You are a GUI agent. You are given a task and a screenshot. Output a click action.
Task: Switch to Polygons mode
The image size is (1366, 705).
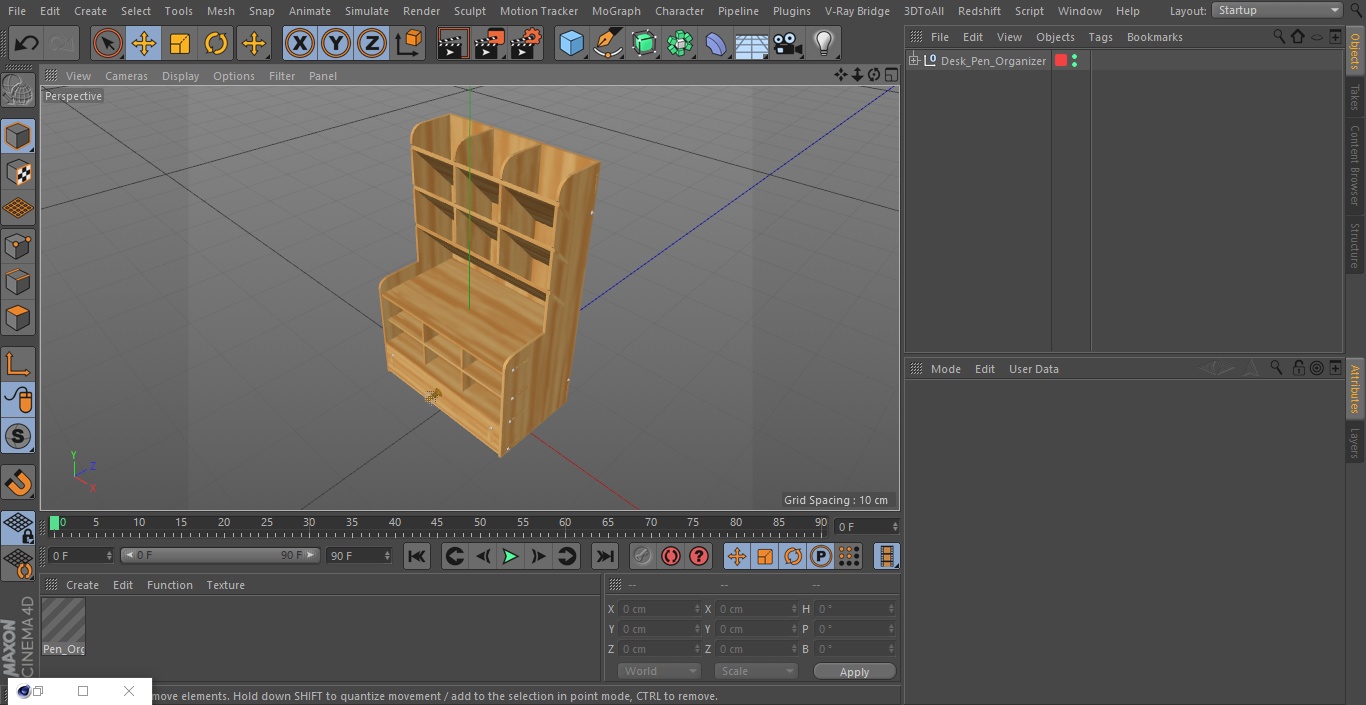tap(18, 318)
